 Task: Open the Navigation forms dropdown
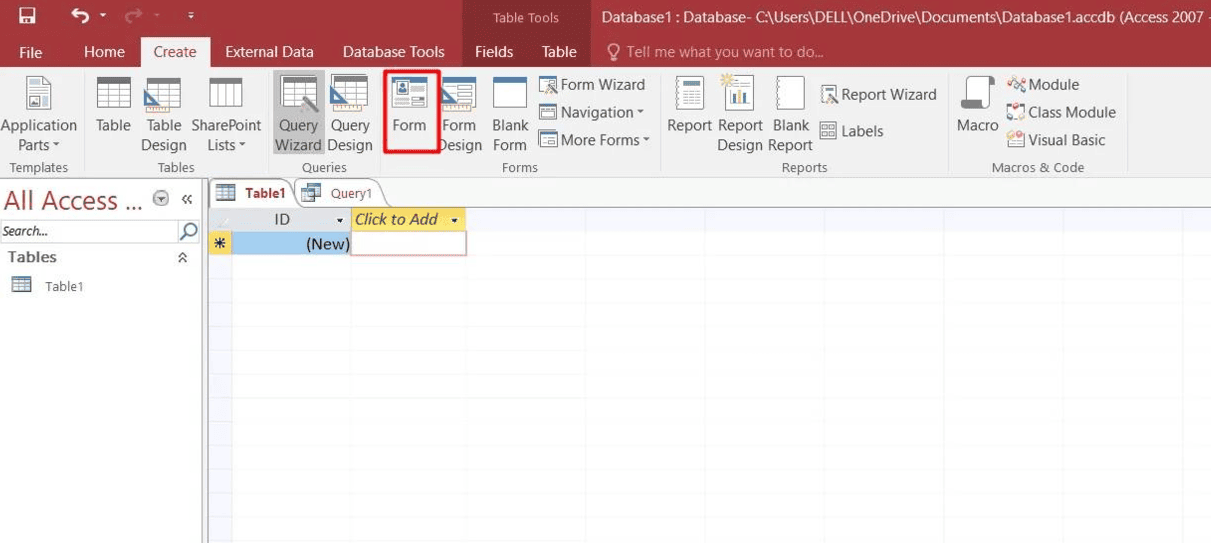click(x=592, y=112)
